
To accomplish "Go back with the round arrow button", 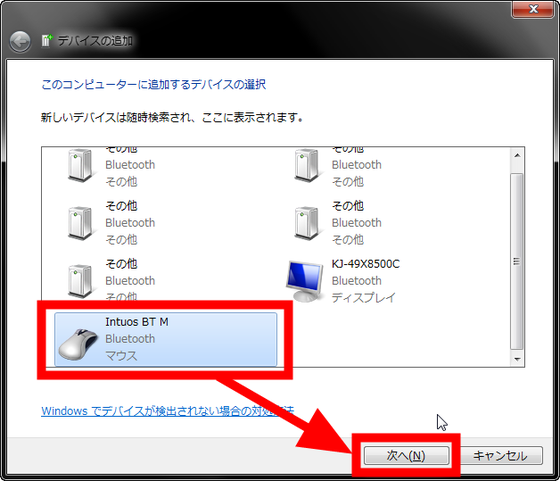I will click(x=20, y=41).
